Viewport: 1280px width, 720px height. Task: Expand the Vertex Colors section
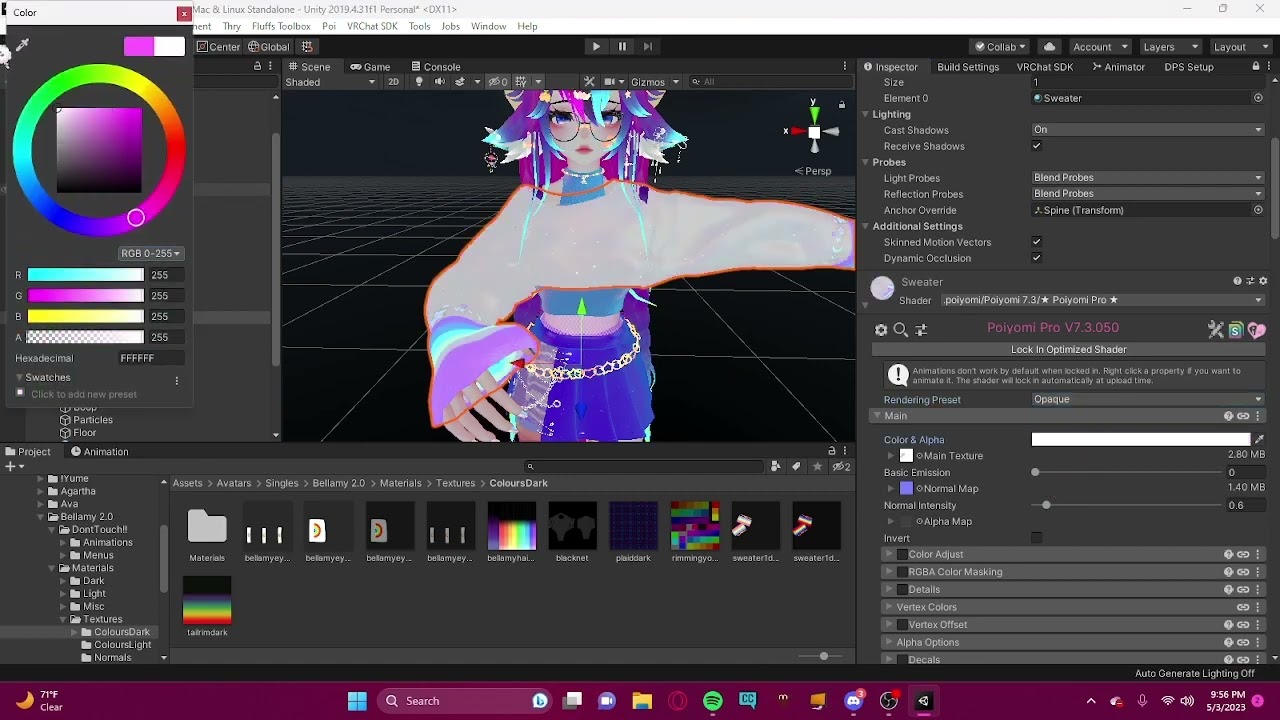click(x=887, y=607)
